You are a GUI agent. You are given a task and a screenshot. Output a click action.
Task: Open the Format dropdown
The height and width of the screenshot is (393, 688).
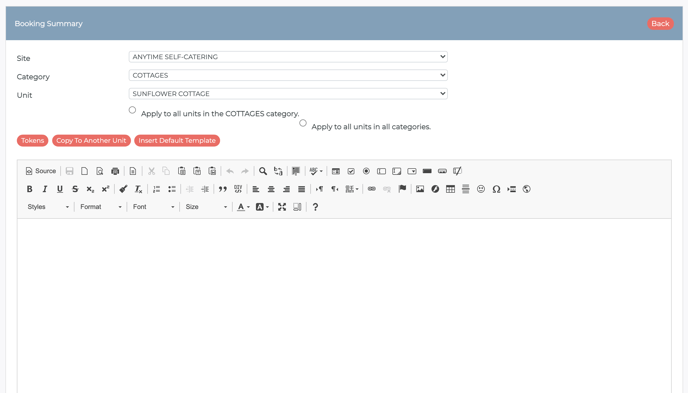100,207
